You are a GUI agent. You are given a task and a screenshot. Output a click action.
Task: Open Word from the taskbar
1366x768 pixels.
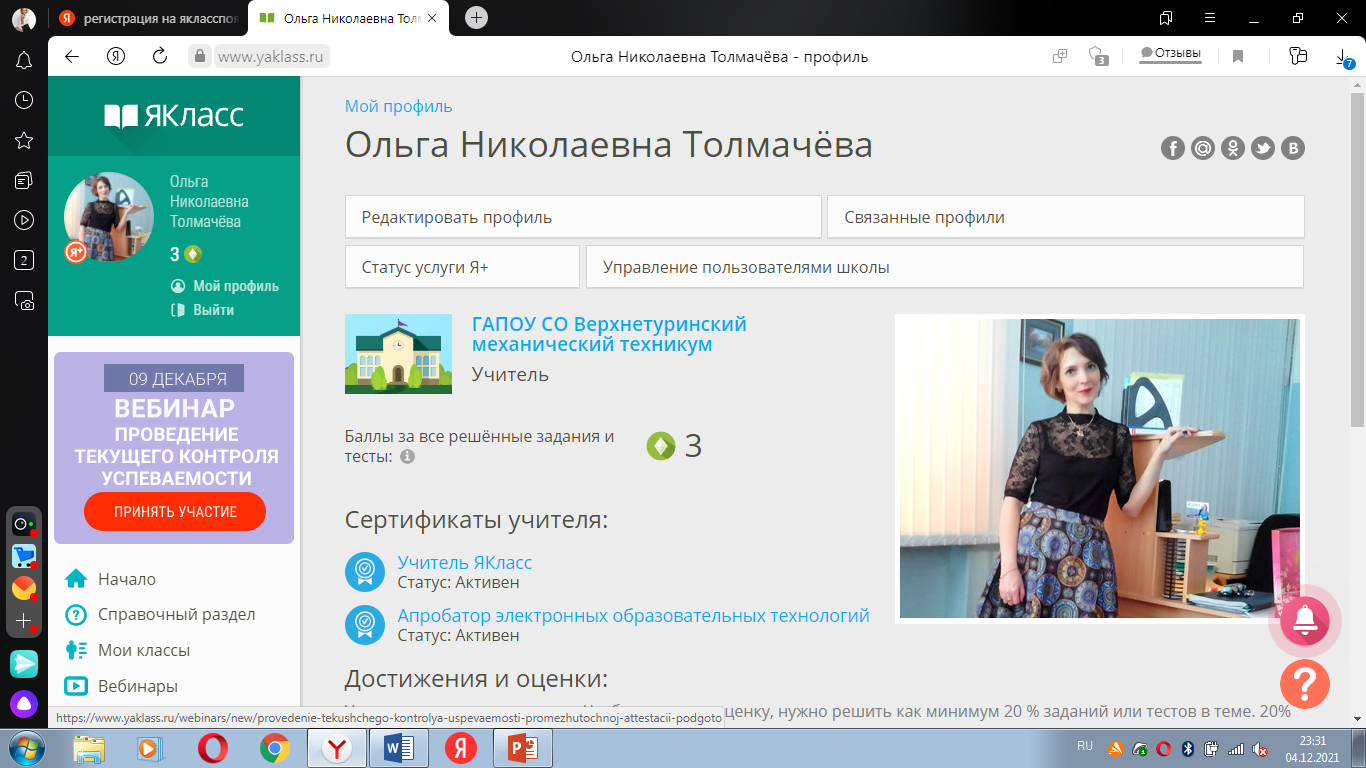[x=399, y=748]
